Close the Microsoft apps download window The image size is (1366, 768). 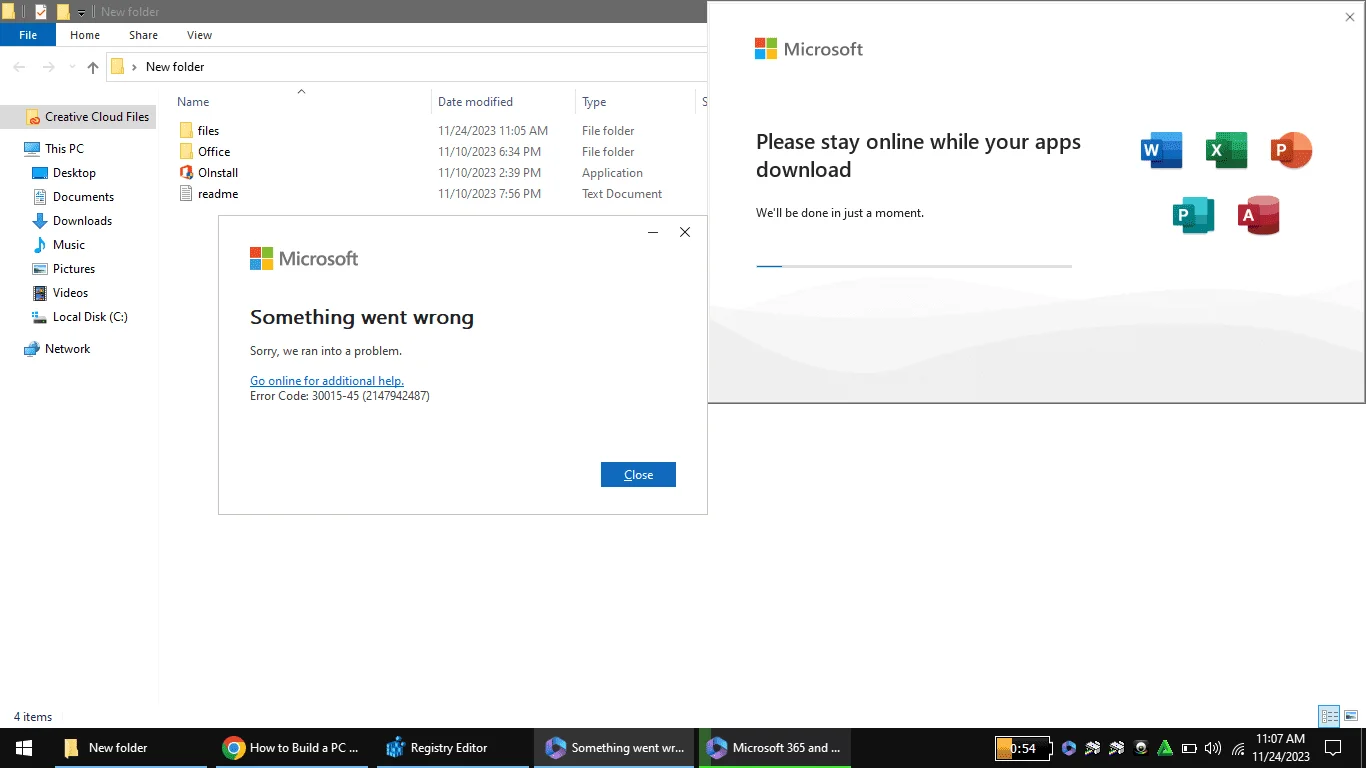click(1350, 17)
